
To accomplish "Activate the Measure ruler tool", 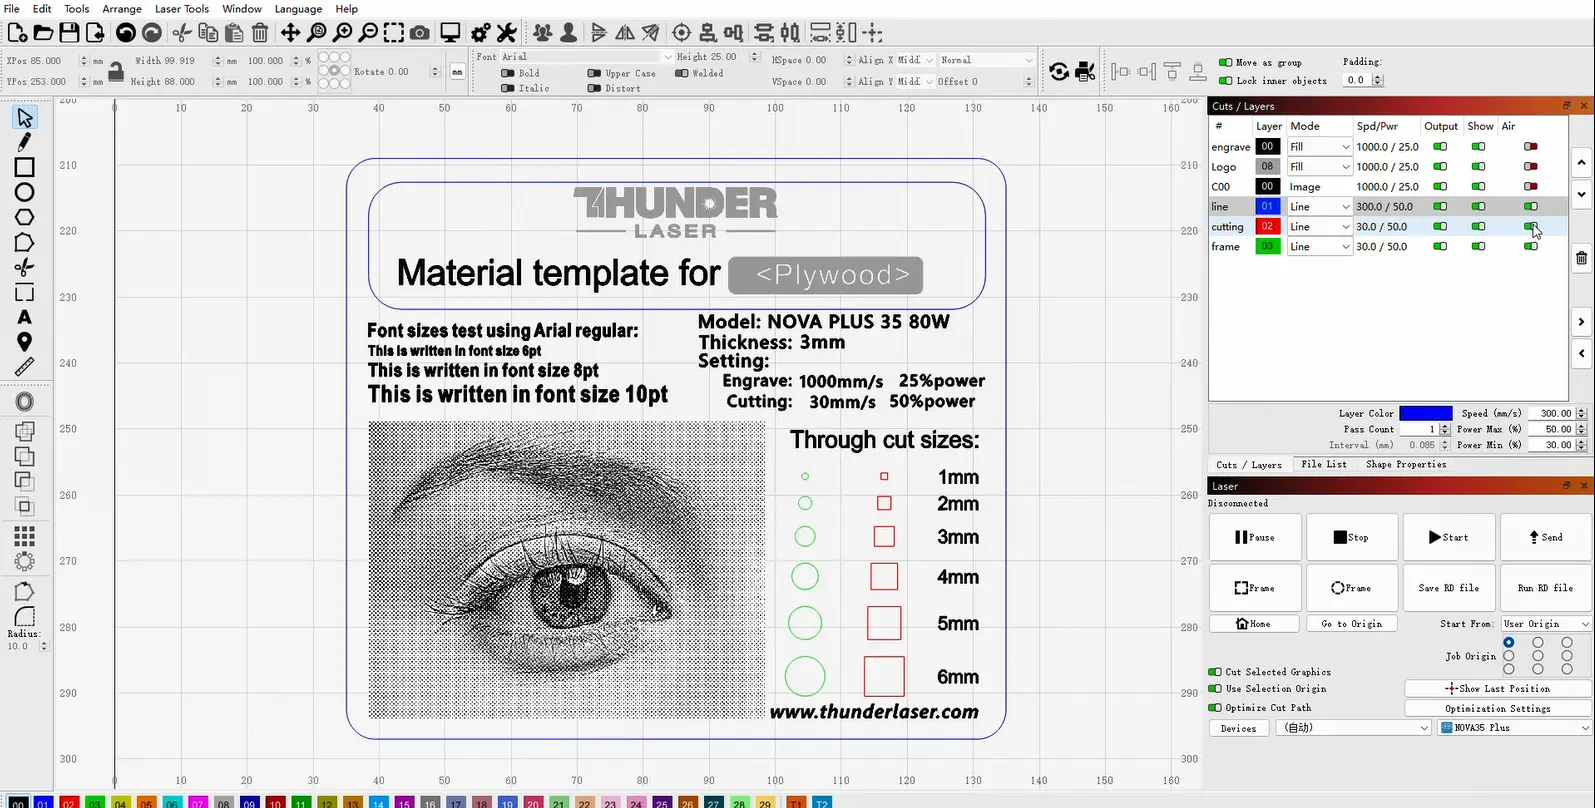I will 24,367.
